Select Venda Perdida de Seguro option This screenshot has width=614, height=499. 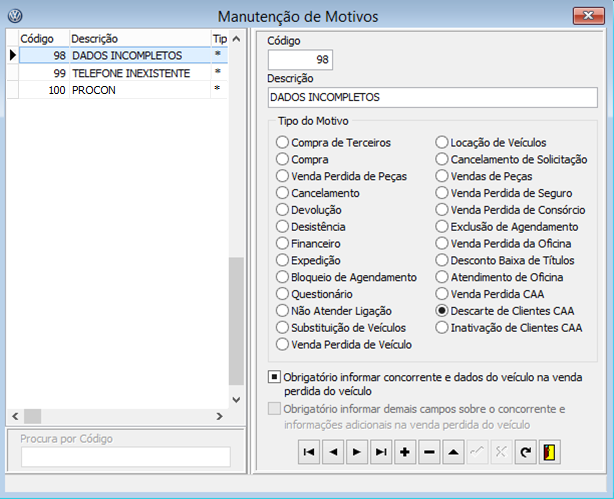(x=504, y=193)
